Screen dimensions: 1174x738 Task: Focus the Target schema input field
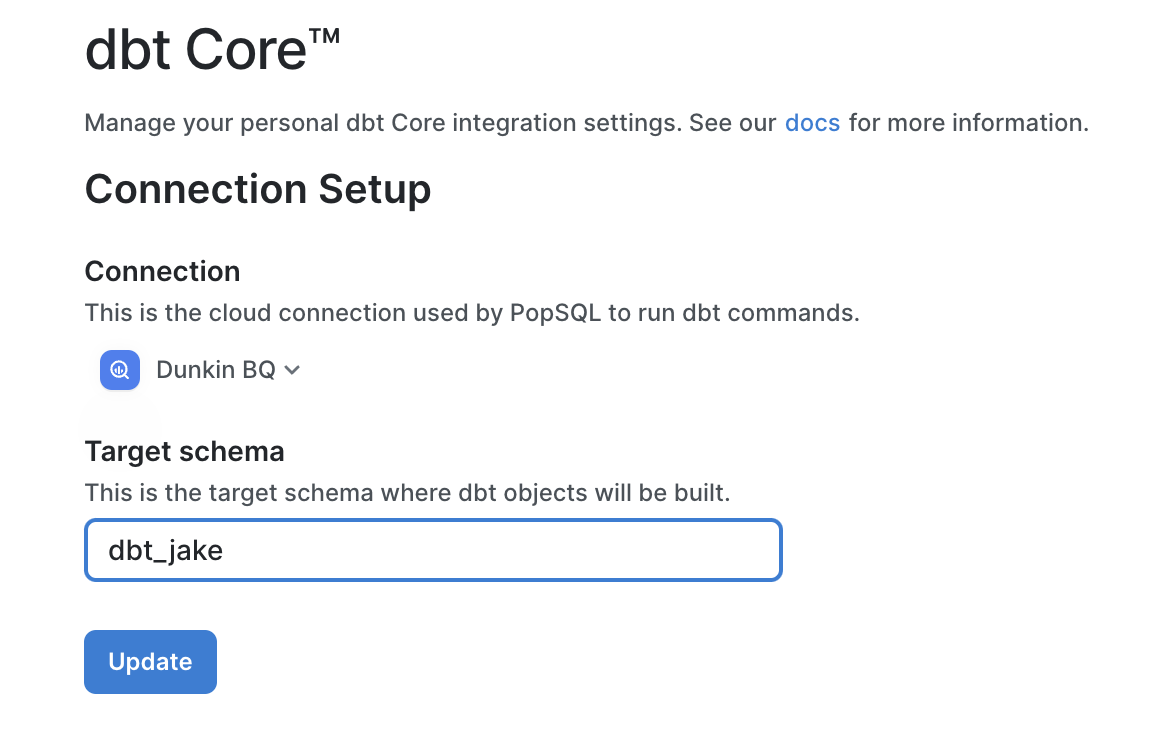click(432, 550)
